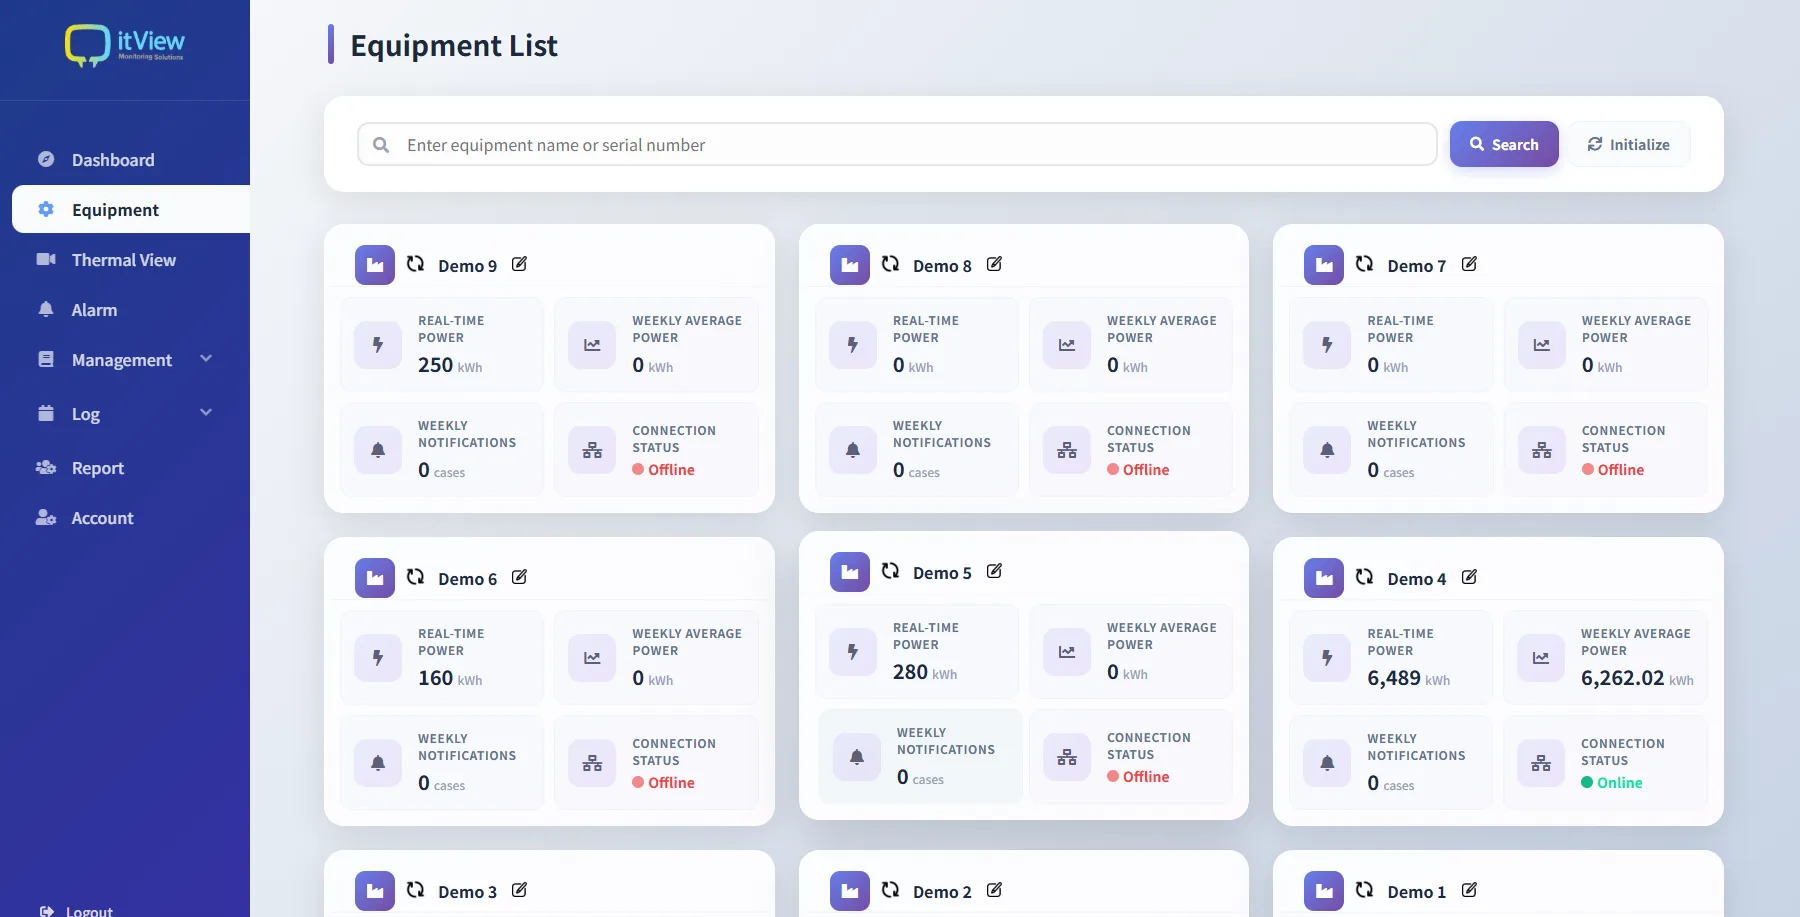Refresh the Demo 7 card
This screenshot has height=917, width=1800.
point(1365,264)
